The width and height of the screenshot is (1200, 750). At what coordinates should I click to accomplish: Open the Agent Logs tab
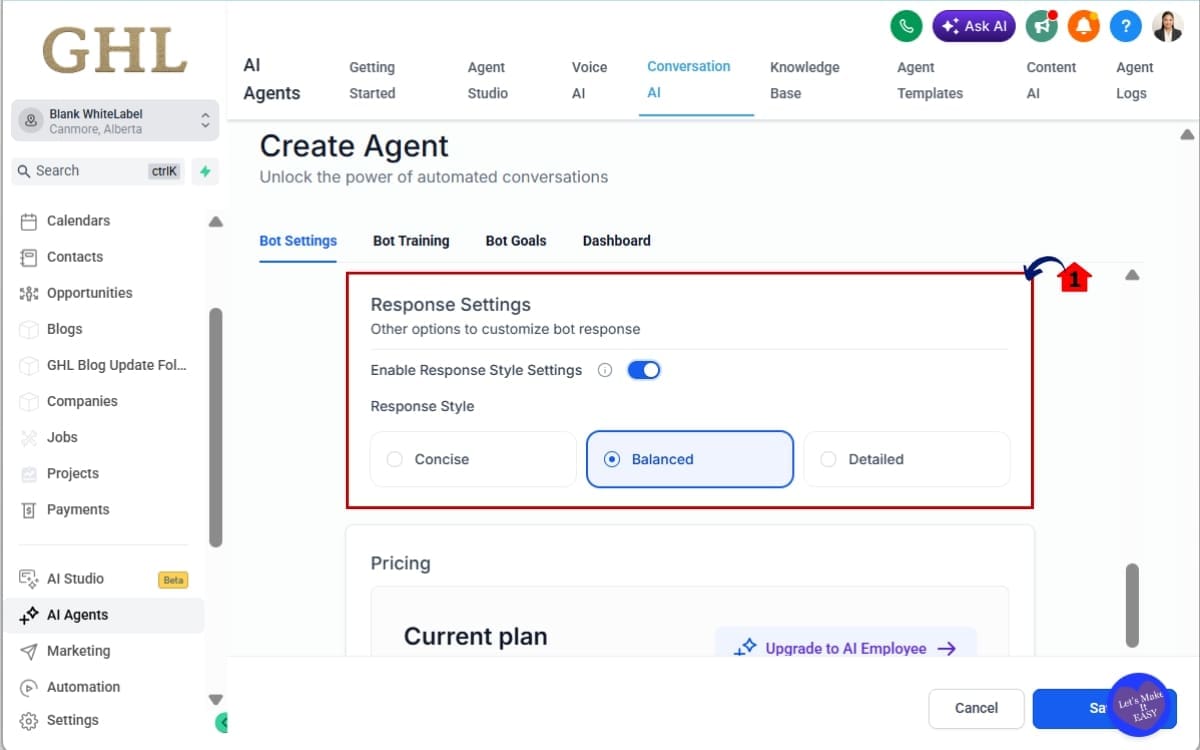coord(1135,80)
